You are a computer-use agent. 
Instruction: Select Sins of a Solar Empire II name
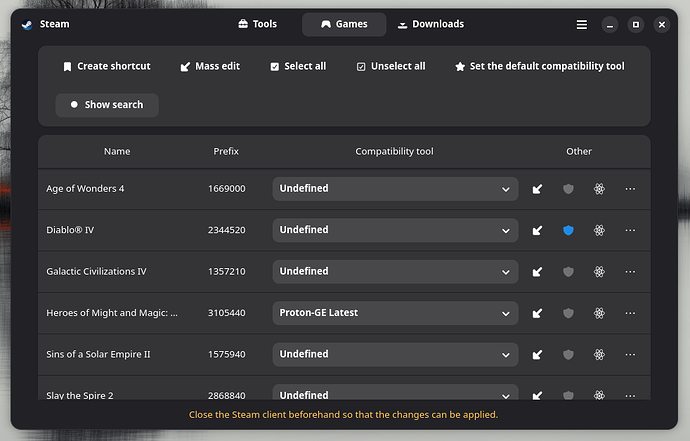98,354
